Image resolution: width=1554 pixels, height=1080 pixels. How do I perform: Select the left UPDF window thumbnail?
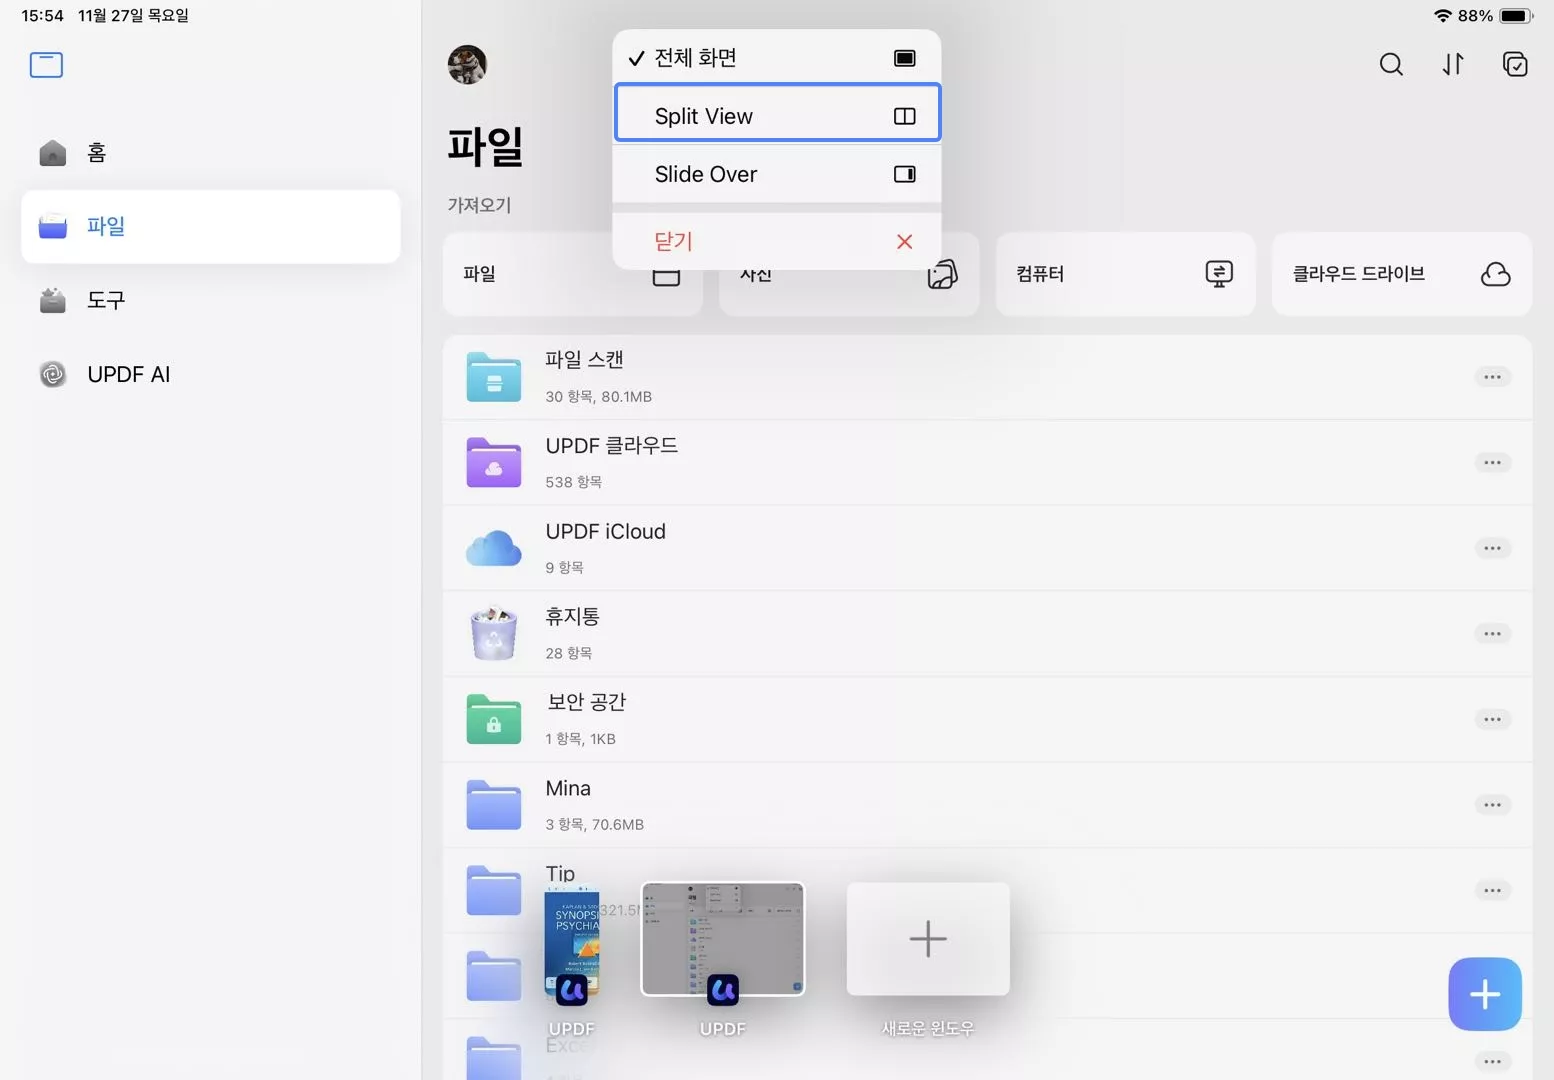(x=572, y=940)
